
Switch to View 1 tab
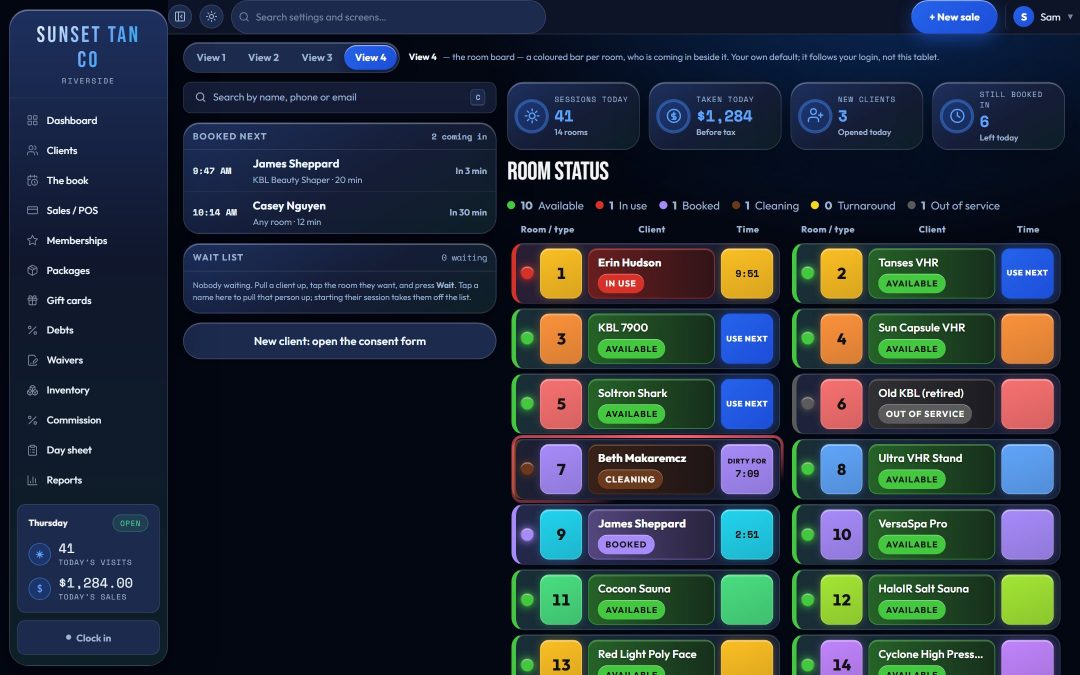tap(211, 57)
